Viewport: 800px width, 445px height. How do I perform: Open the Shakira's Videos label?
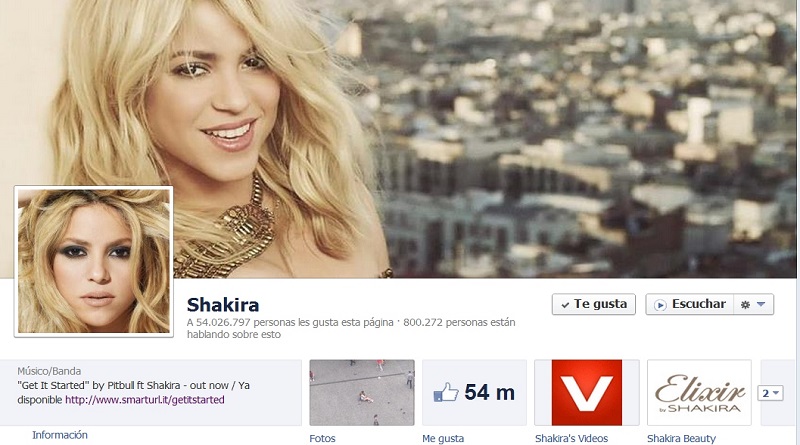[x=571, y=438]
